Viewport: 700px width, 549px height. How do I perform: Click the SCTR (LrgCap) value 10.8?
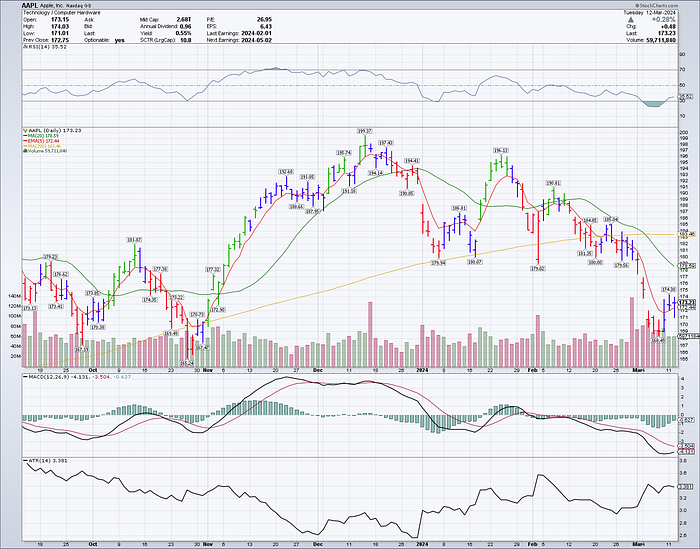185,40
